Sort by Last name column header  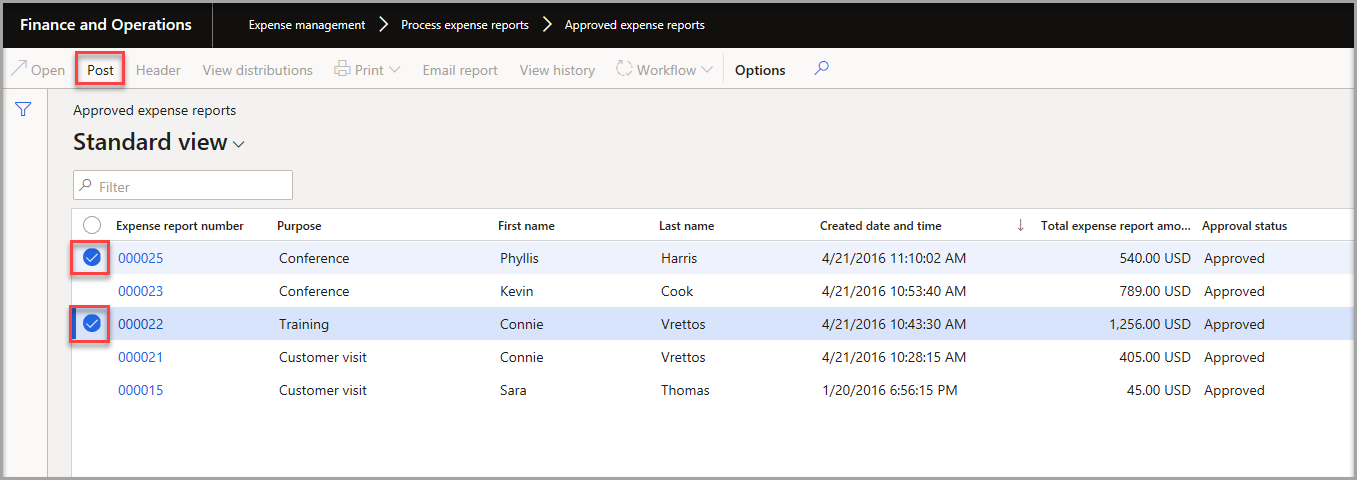pos(686,226)
